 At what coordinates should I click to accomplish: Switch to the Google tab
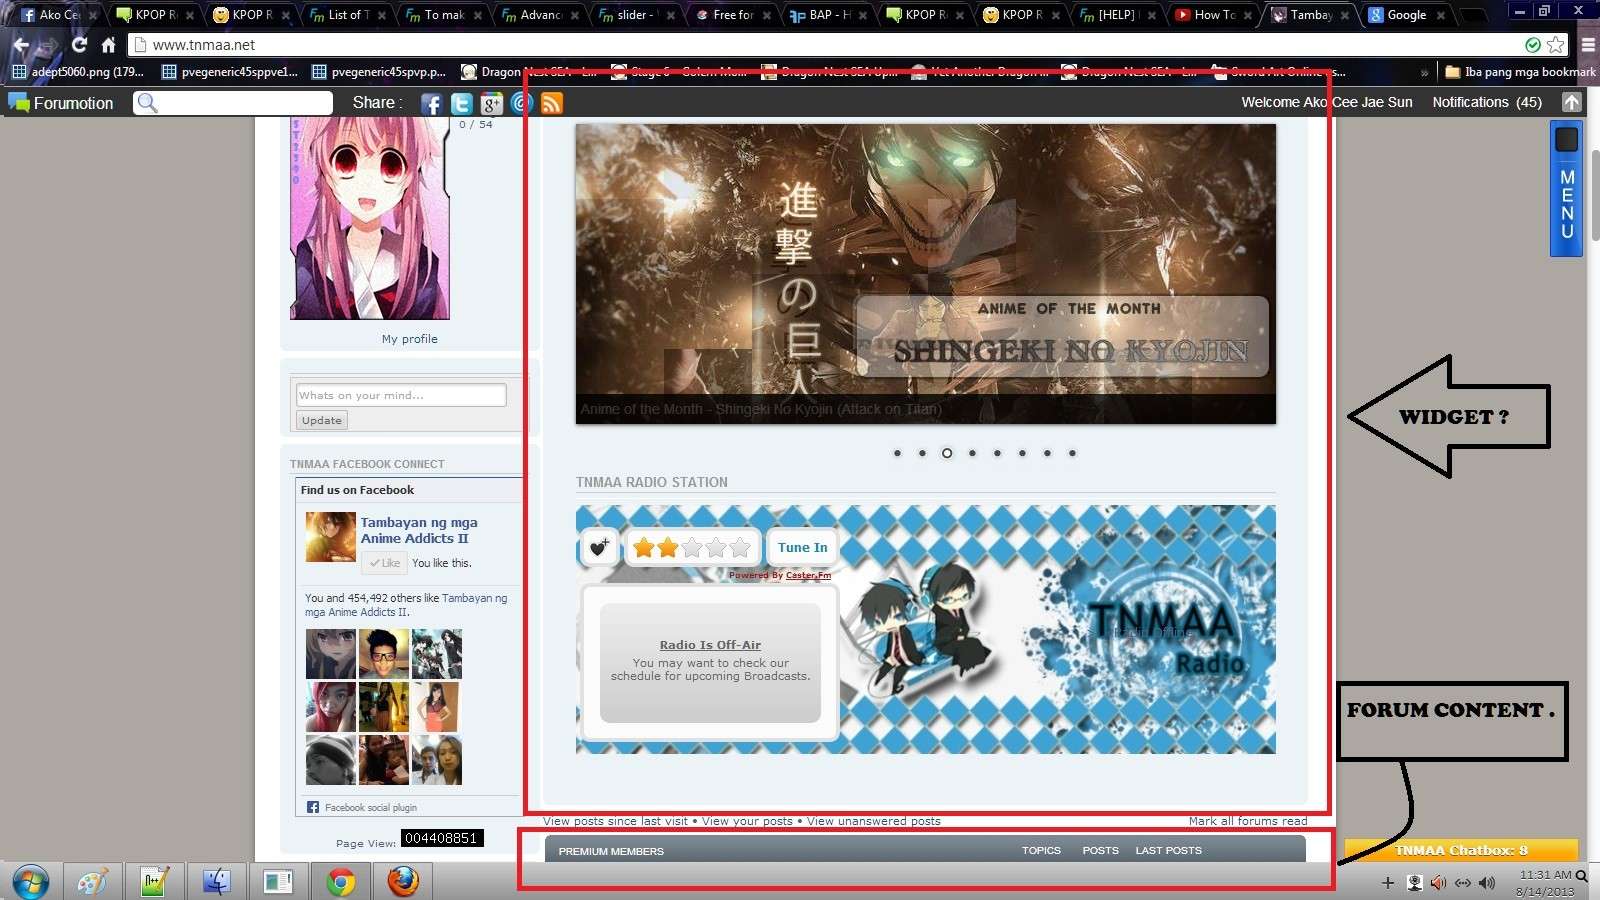pyautogui.click(x=1406, y=15)
